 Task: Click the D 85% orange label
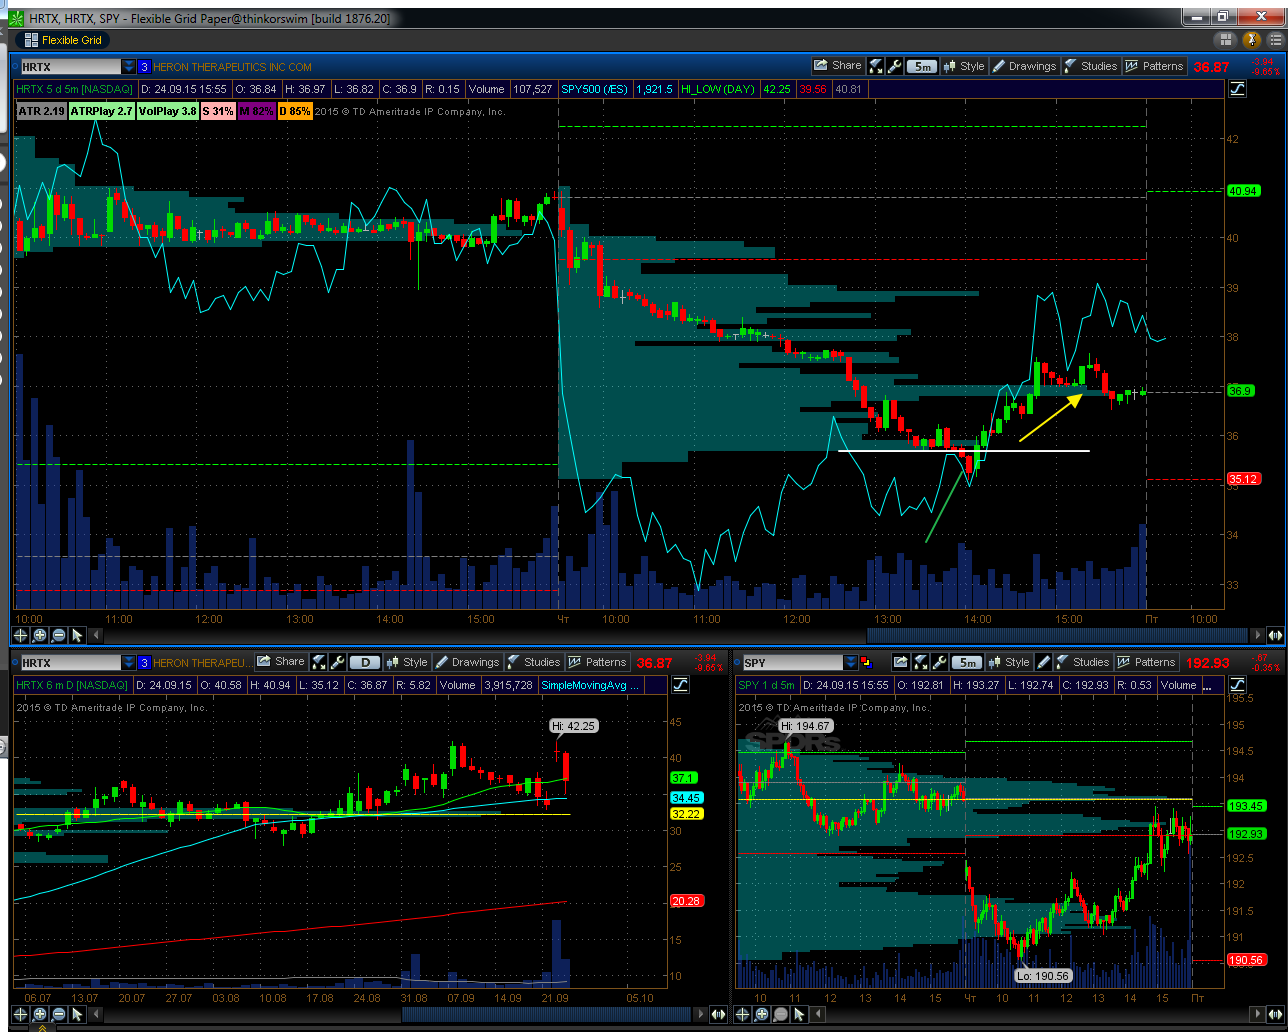(295, 111)
